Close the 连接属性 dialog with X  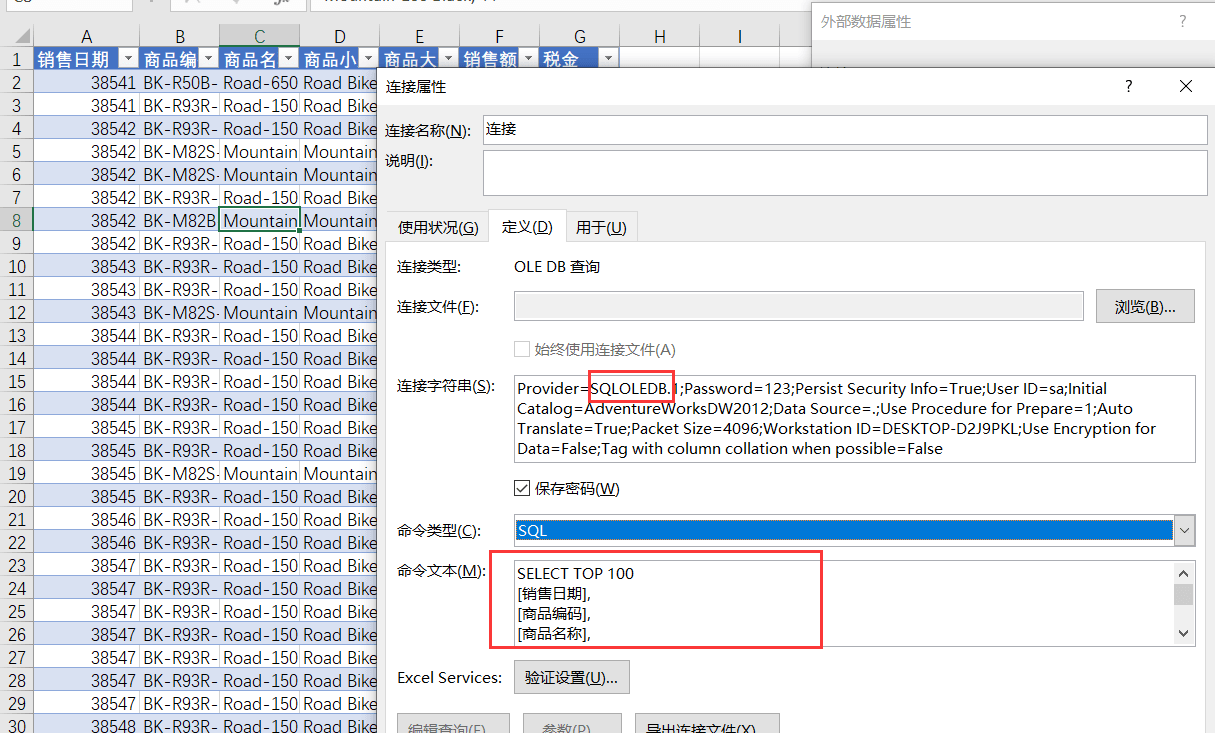pos(1186,87)
